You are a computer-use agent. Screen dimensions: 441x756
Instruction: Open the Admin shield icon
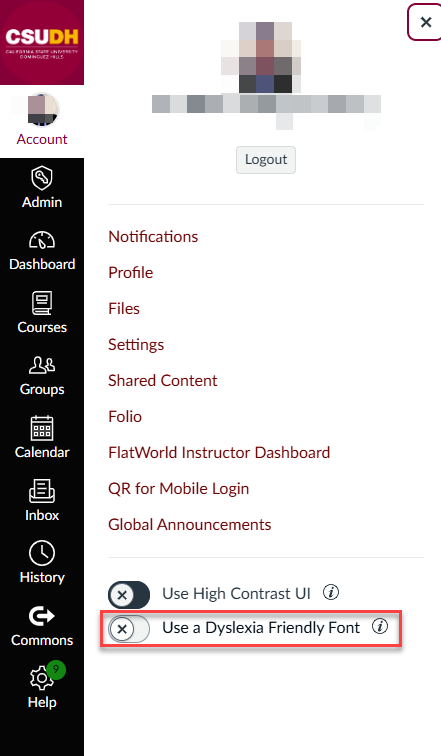tap(42, 178)
